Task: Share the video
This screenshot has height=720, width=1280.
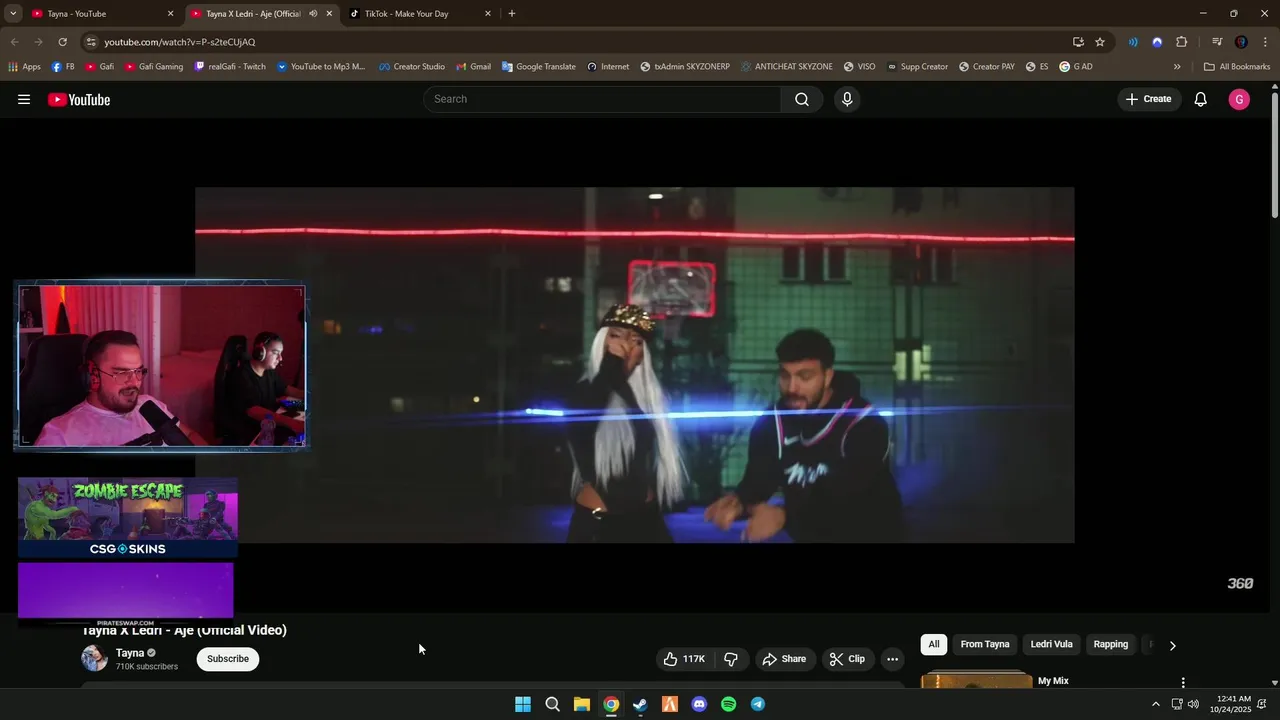Action: [x=784, y=659]
